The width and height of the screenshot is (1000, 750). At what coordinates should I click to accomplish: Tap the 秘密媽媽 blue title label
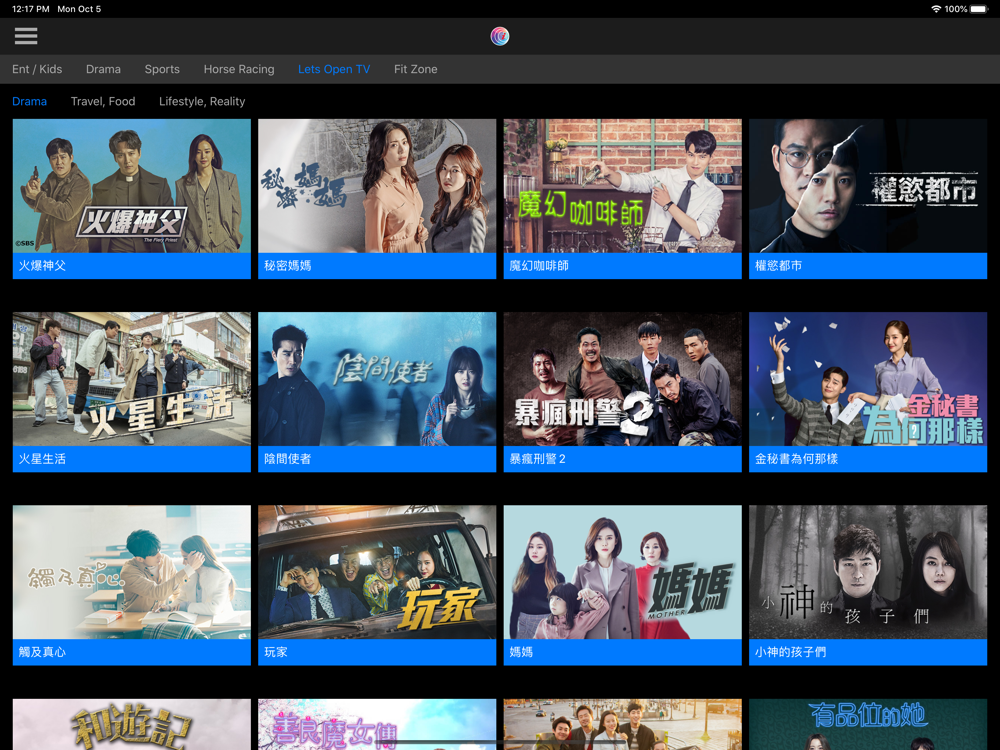[377, 266]
